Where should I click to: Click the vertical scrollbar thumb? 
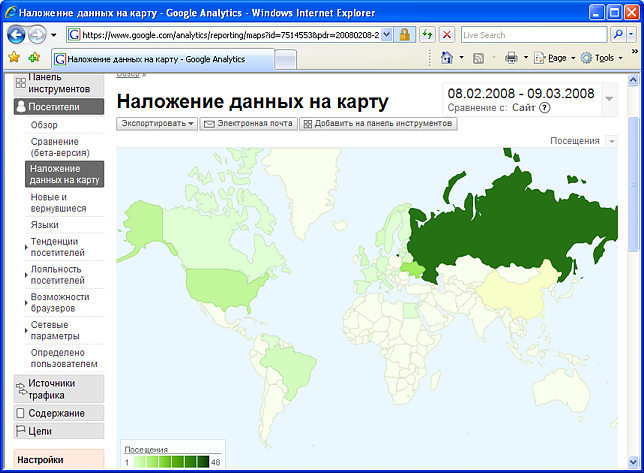tap(633, 184)
